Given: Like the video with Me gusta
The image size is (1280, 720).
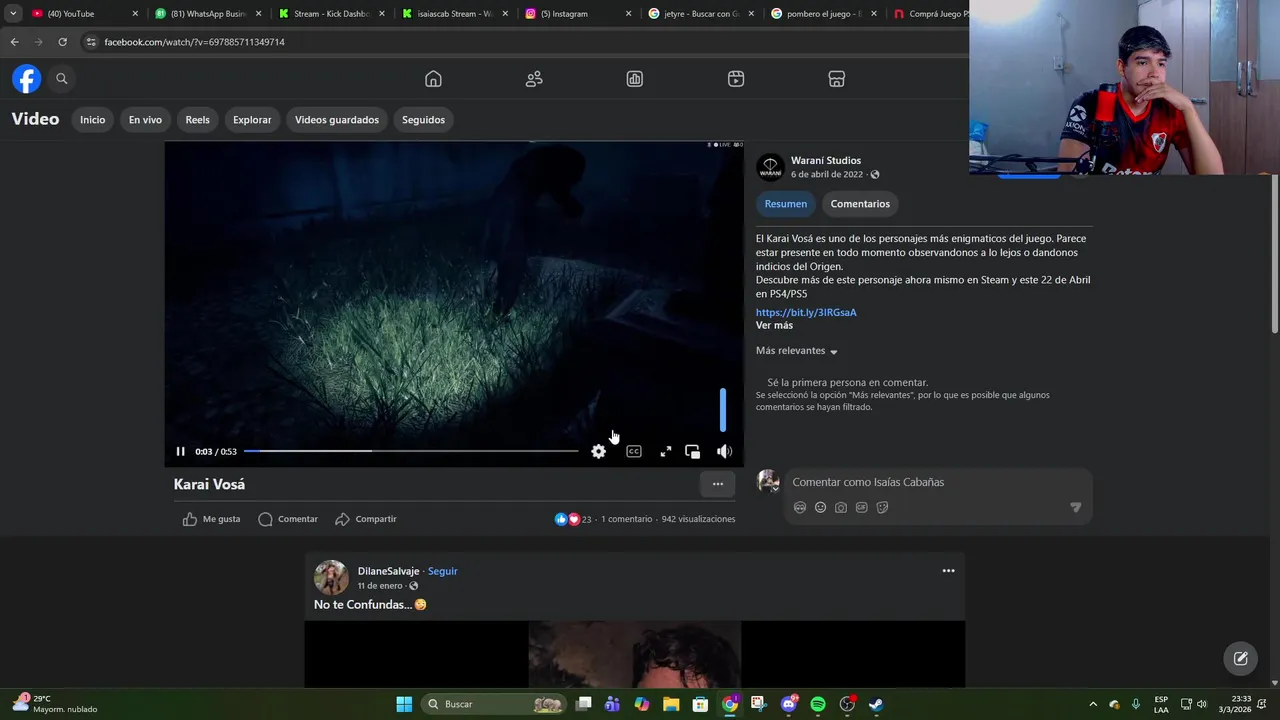Looking at the screenshot, I should point(212,519).
